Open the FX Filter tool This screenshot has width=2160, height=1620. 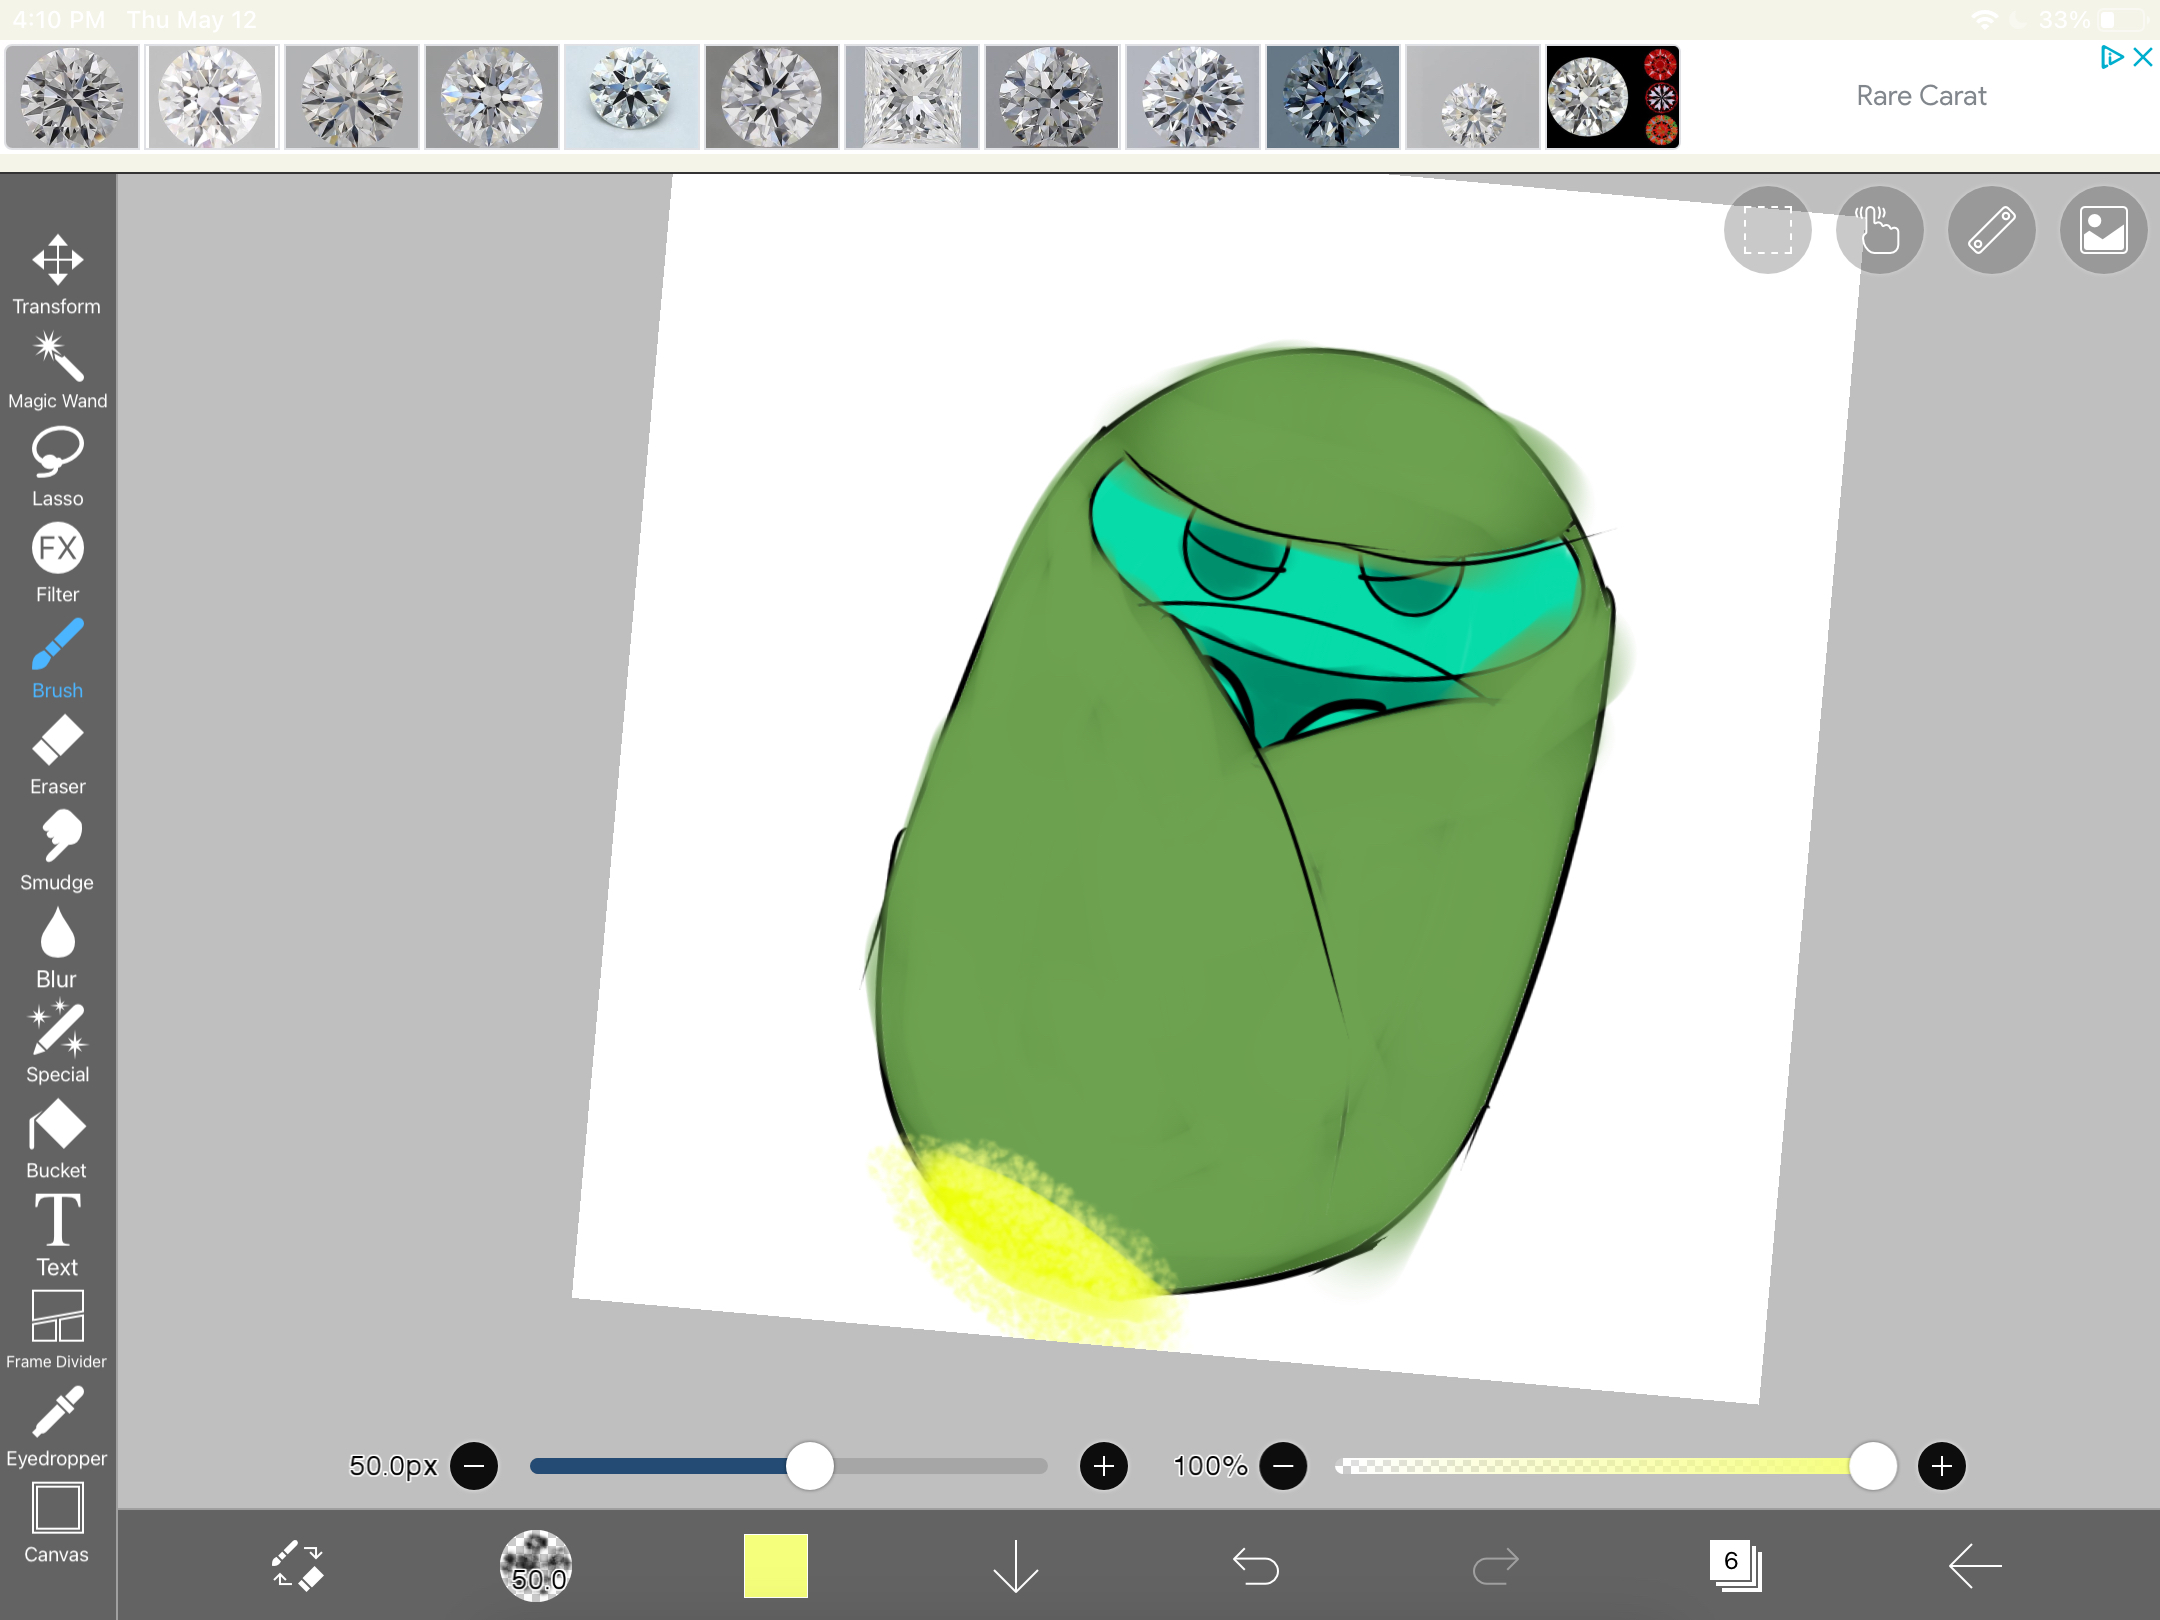pos(57,563)
